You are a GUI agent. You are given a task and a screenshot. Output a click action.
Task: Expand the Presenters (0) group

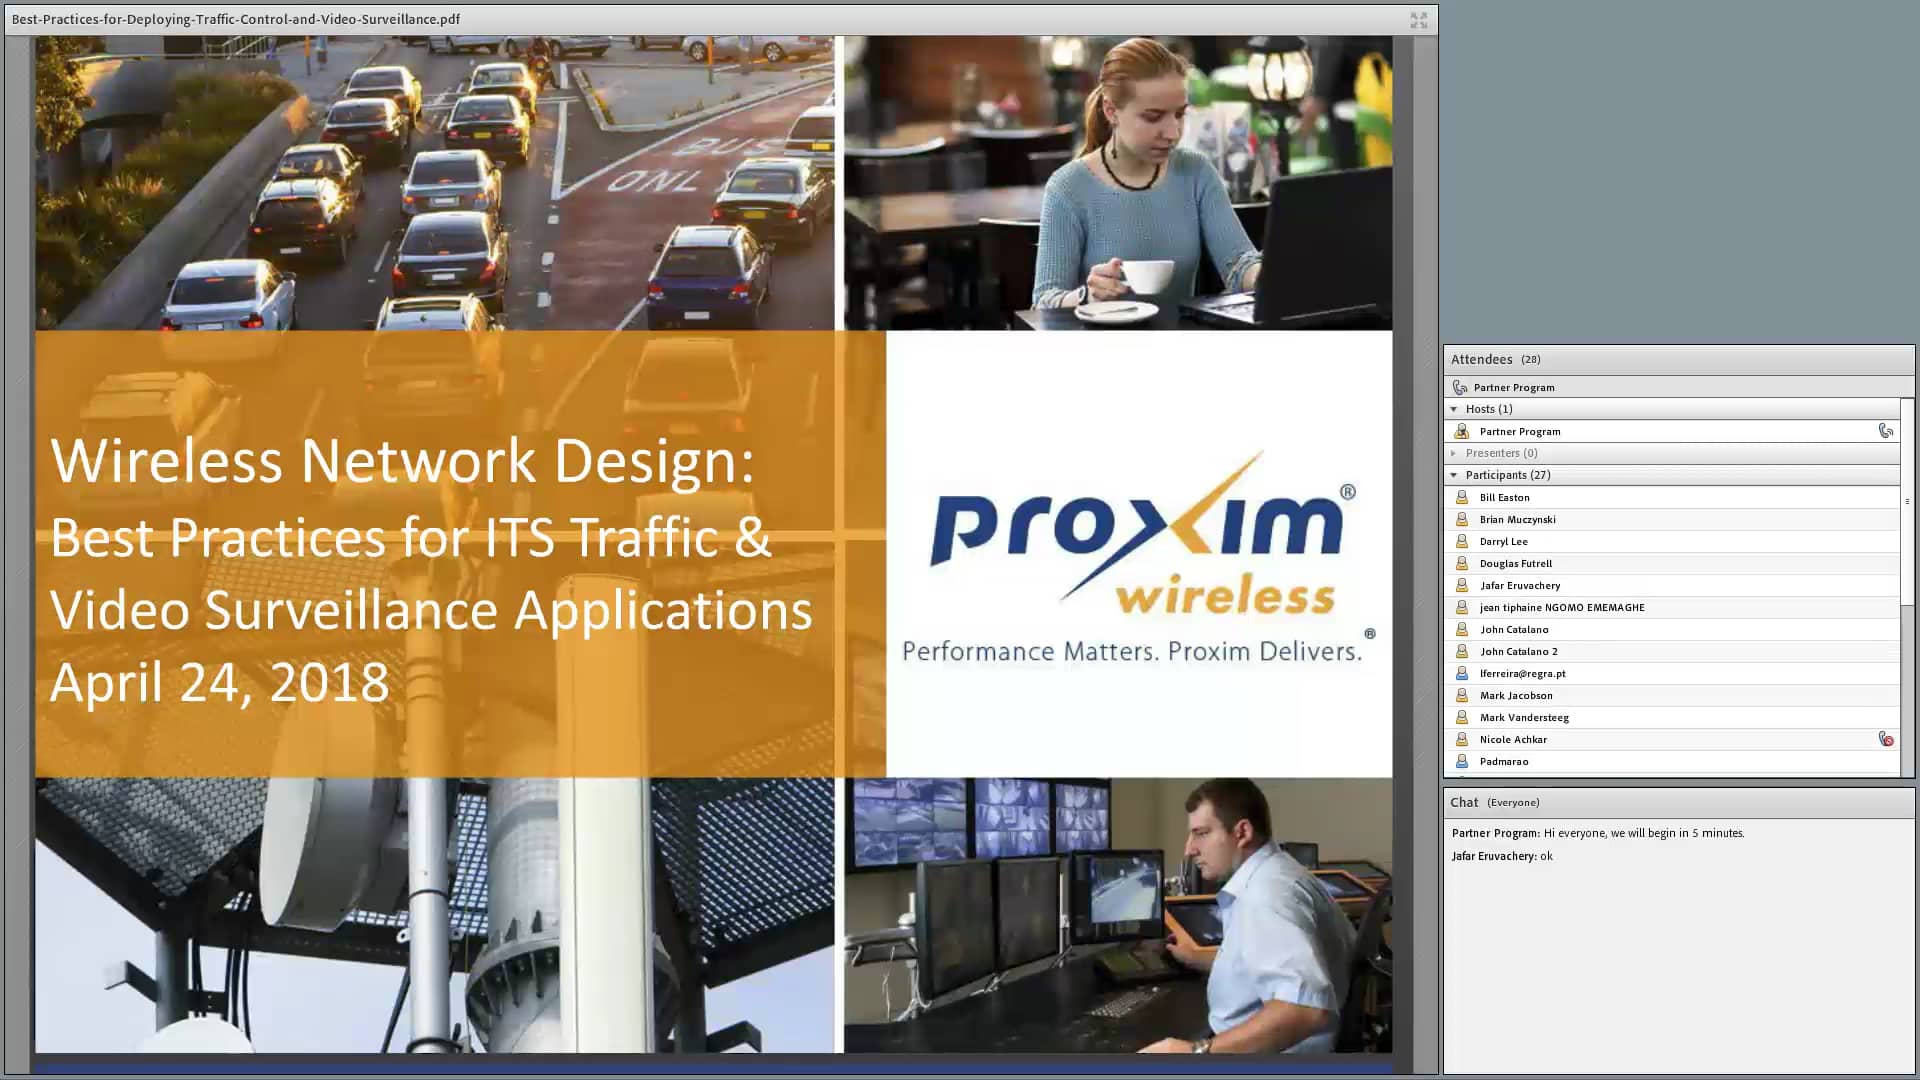[x=1453, y=453]
